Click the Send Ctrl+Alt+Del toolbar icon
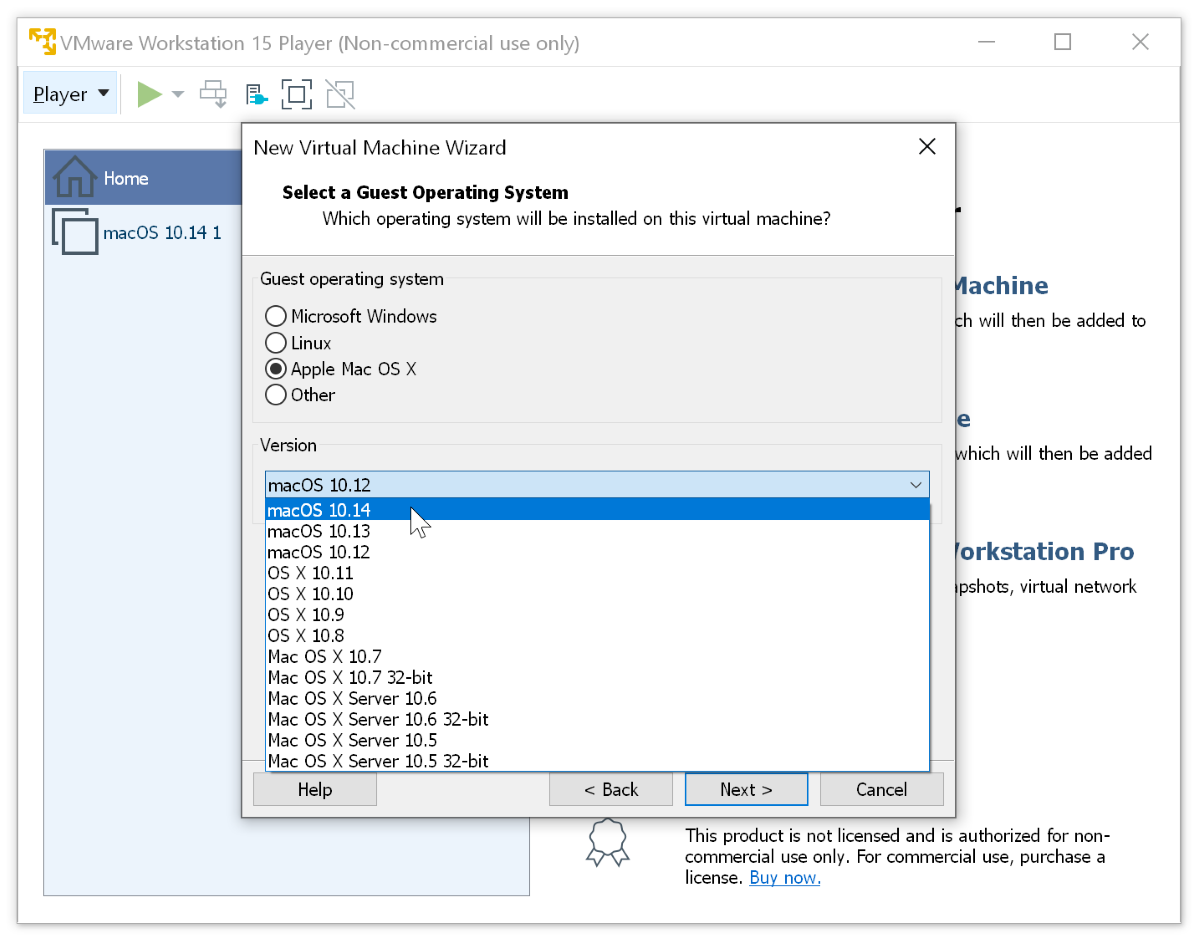 (x=213, y=95)
